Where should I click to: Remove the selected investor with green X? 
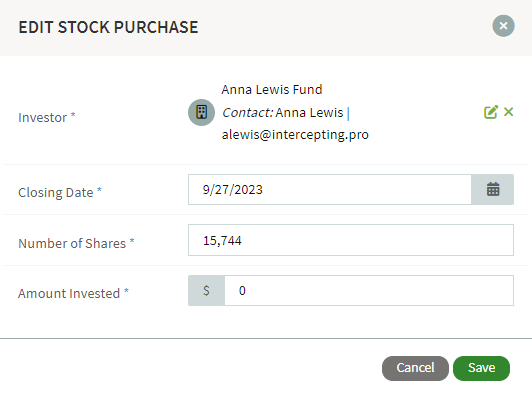[x=508, y=112]
